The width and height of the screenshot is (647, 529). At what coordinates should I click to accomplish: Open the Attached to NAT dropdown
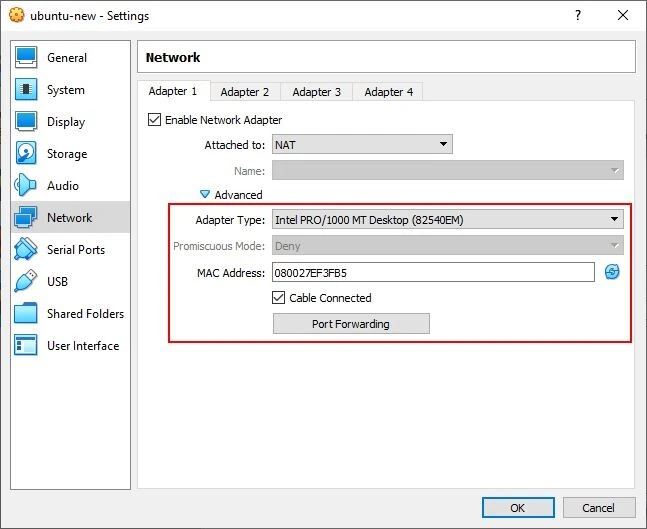pyautogui.click(x=361, y=145)
